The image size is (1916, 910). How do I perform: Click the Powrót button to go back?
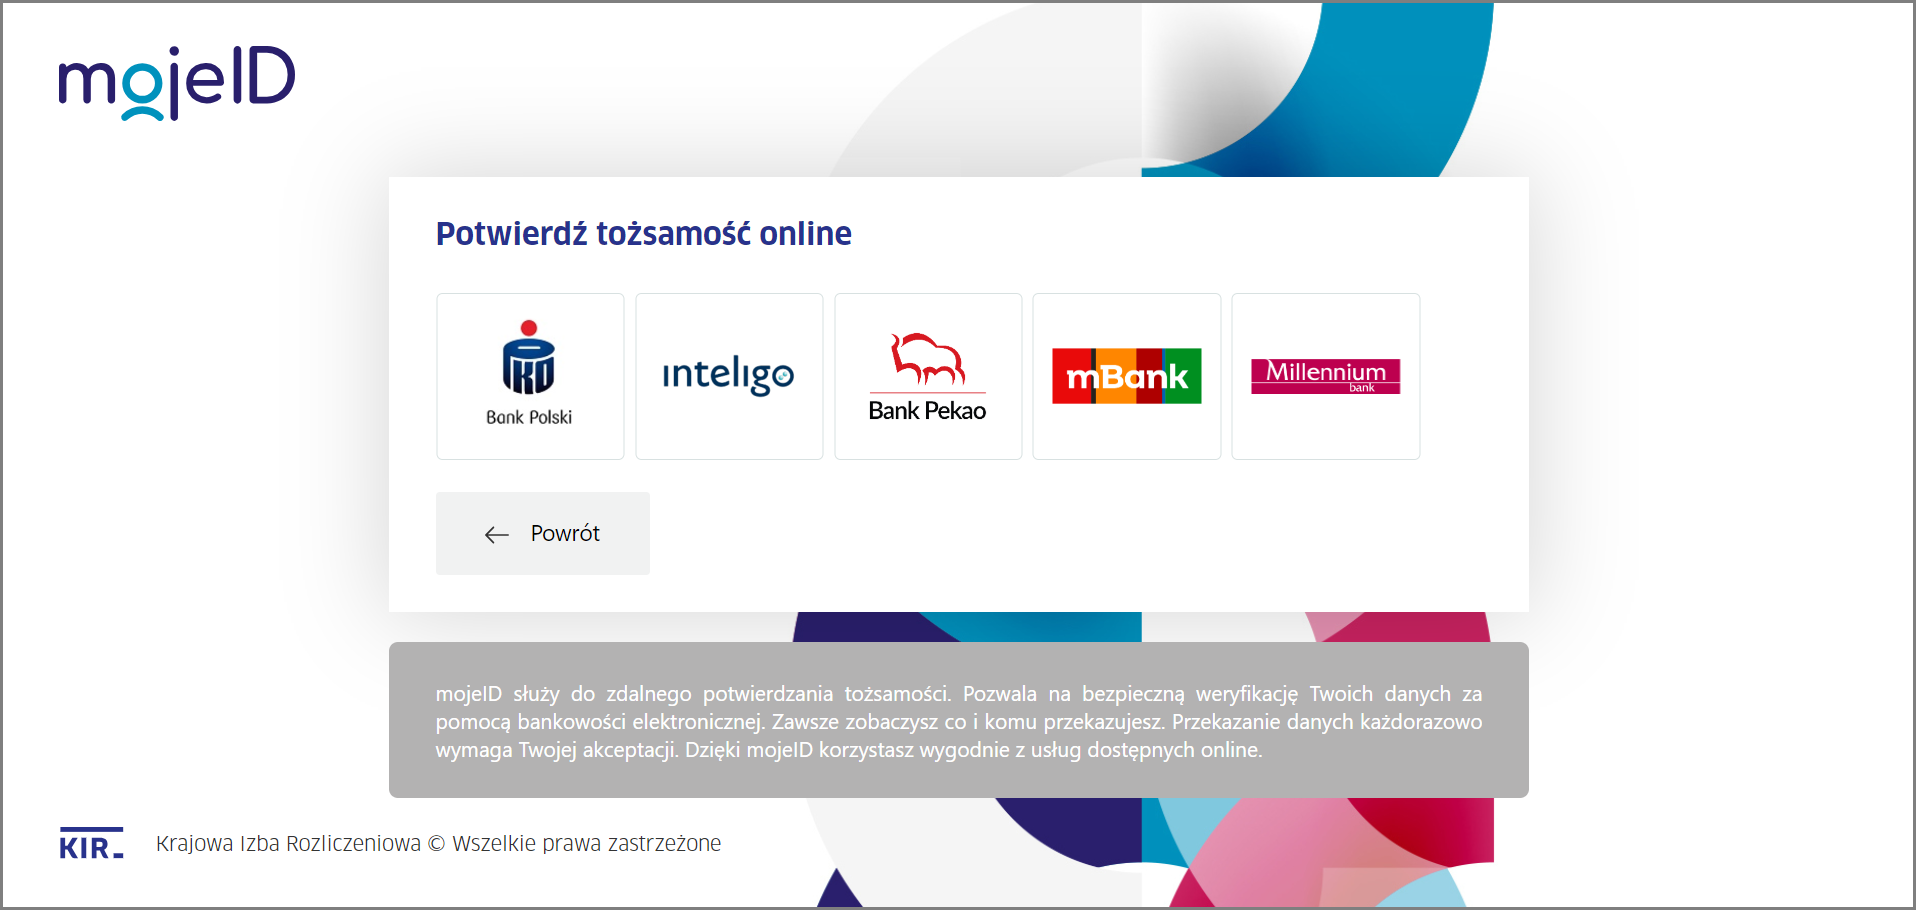(542, 533)
